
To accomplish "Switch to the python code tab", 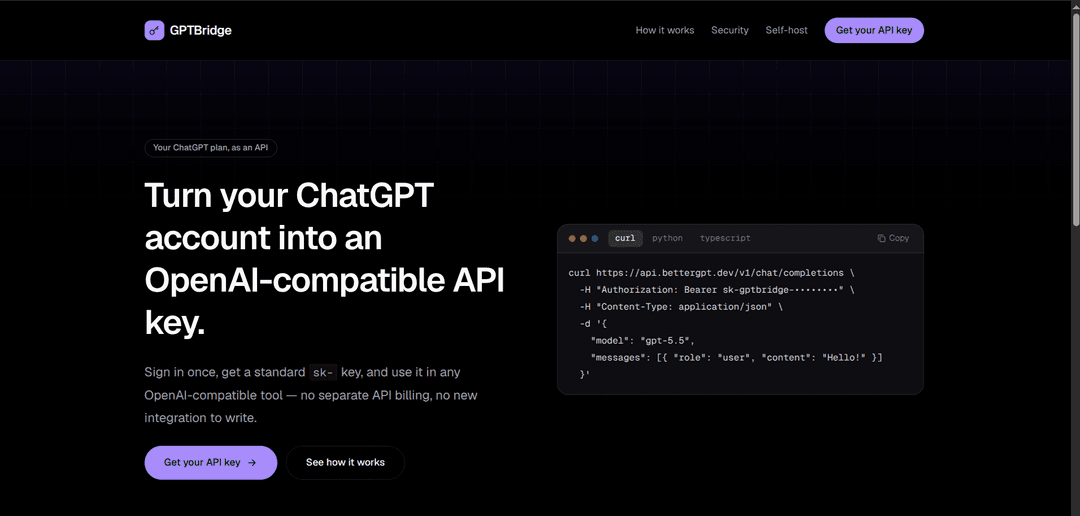I will (667, 238).
